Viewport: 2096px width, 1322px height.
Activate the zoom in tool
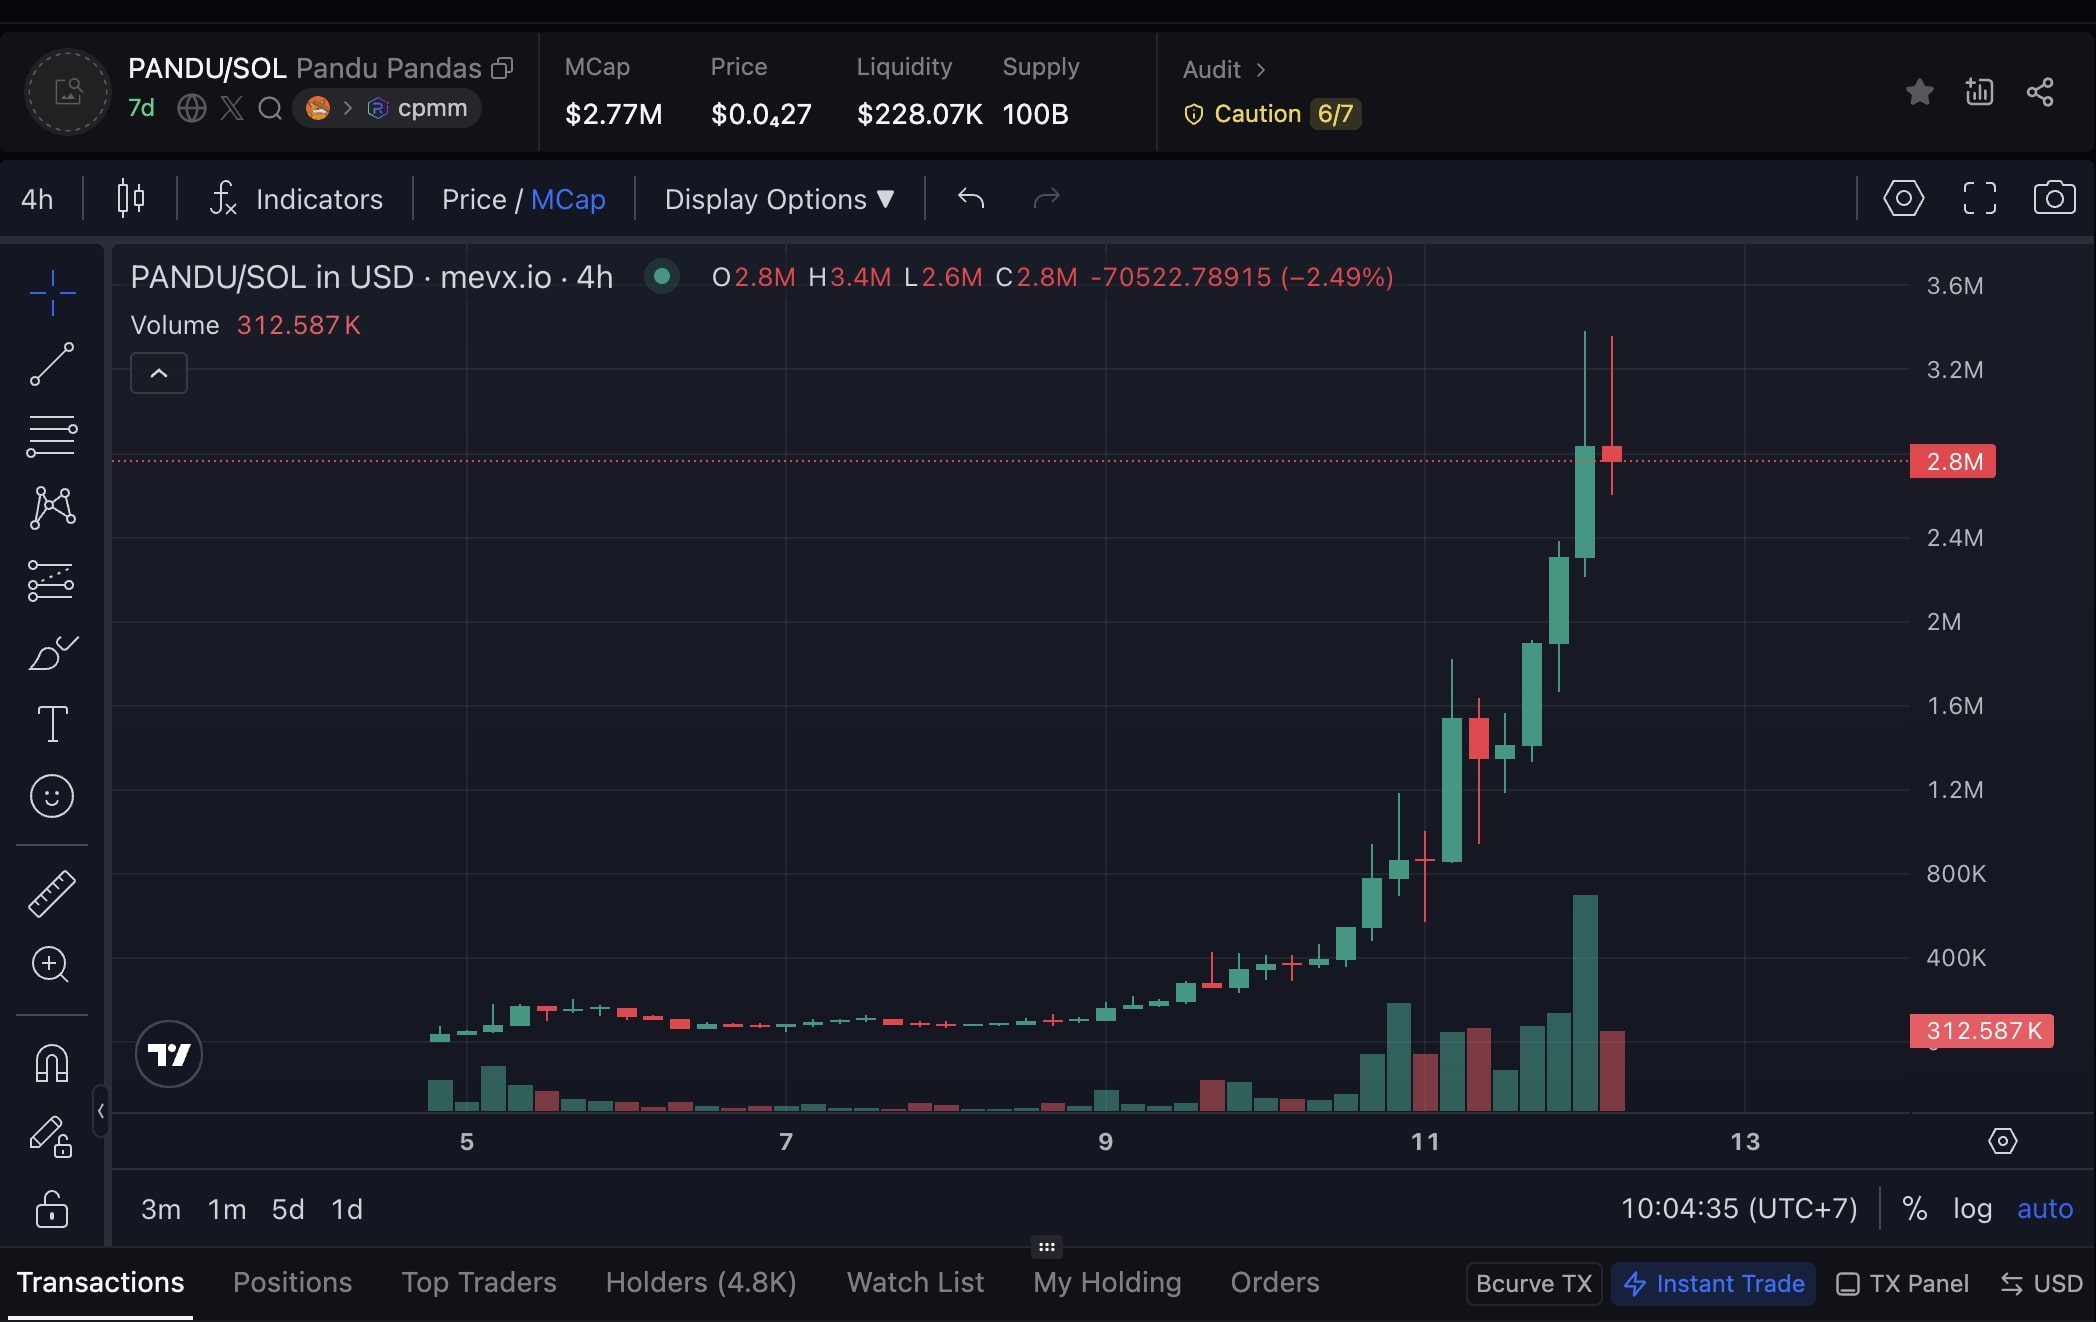(51, 965)
